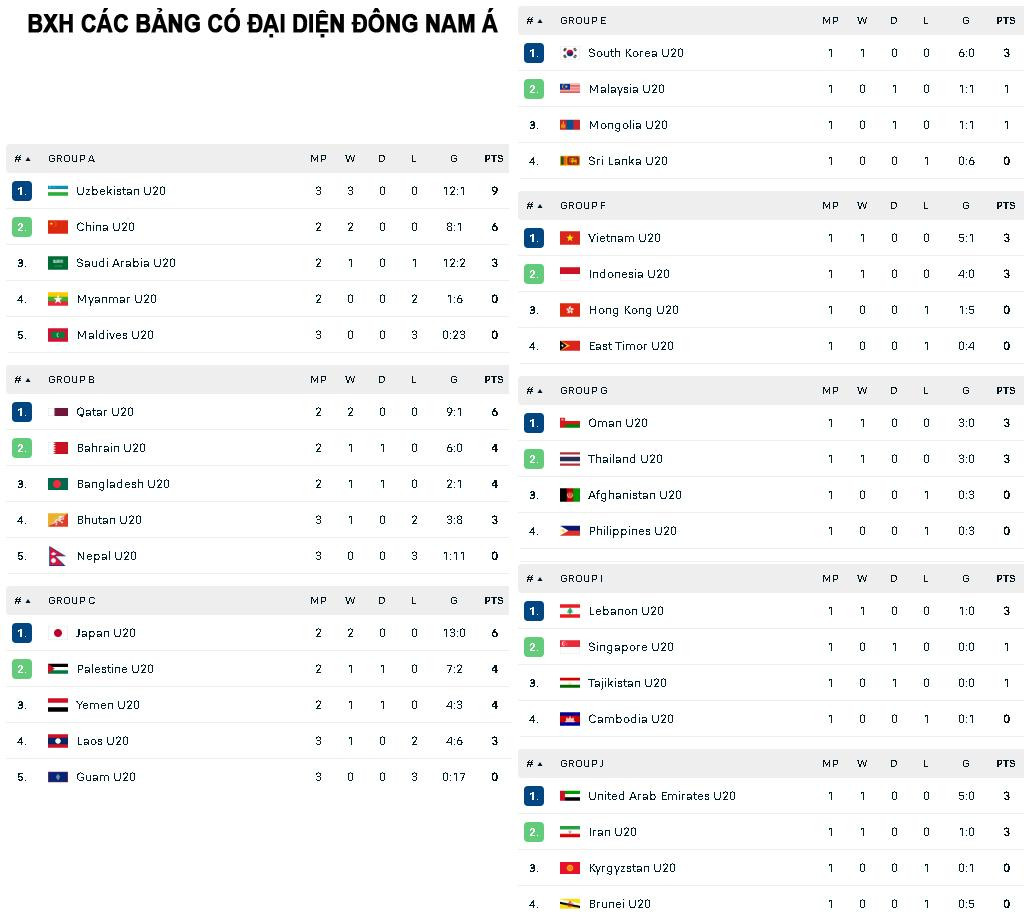
Task: Click the Nepal U20 flag icon
Action: click(x=58, y=556)
